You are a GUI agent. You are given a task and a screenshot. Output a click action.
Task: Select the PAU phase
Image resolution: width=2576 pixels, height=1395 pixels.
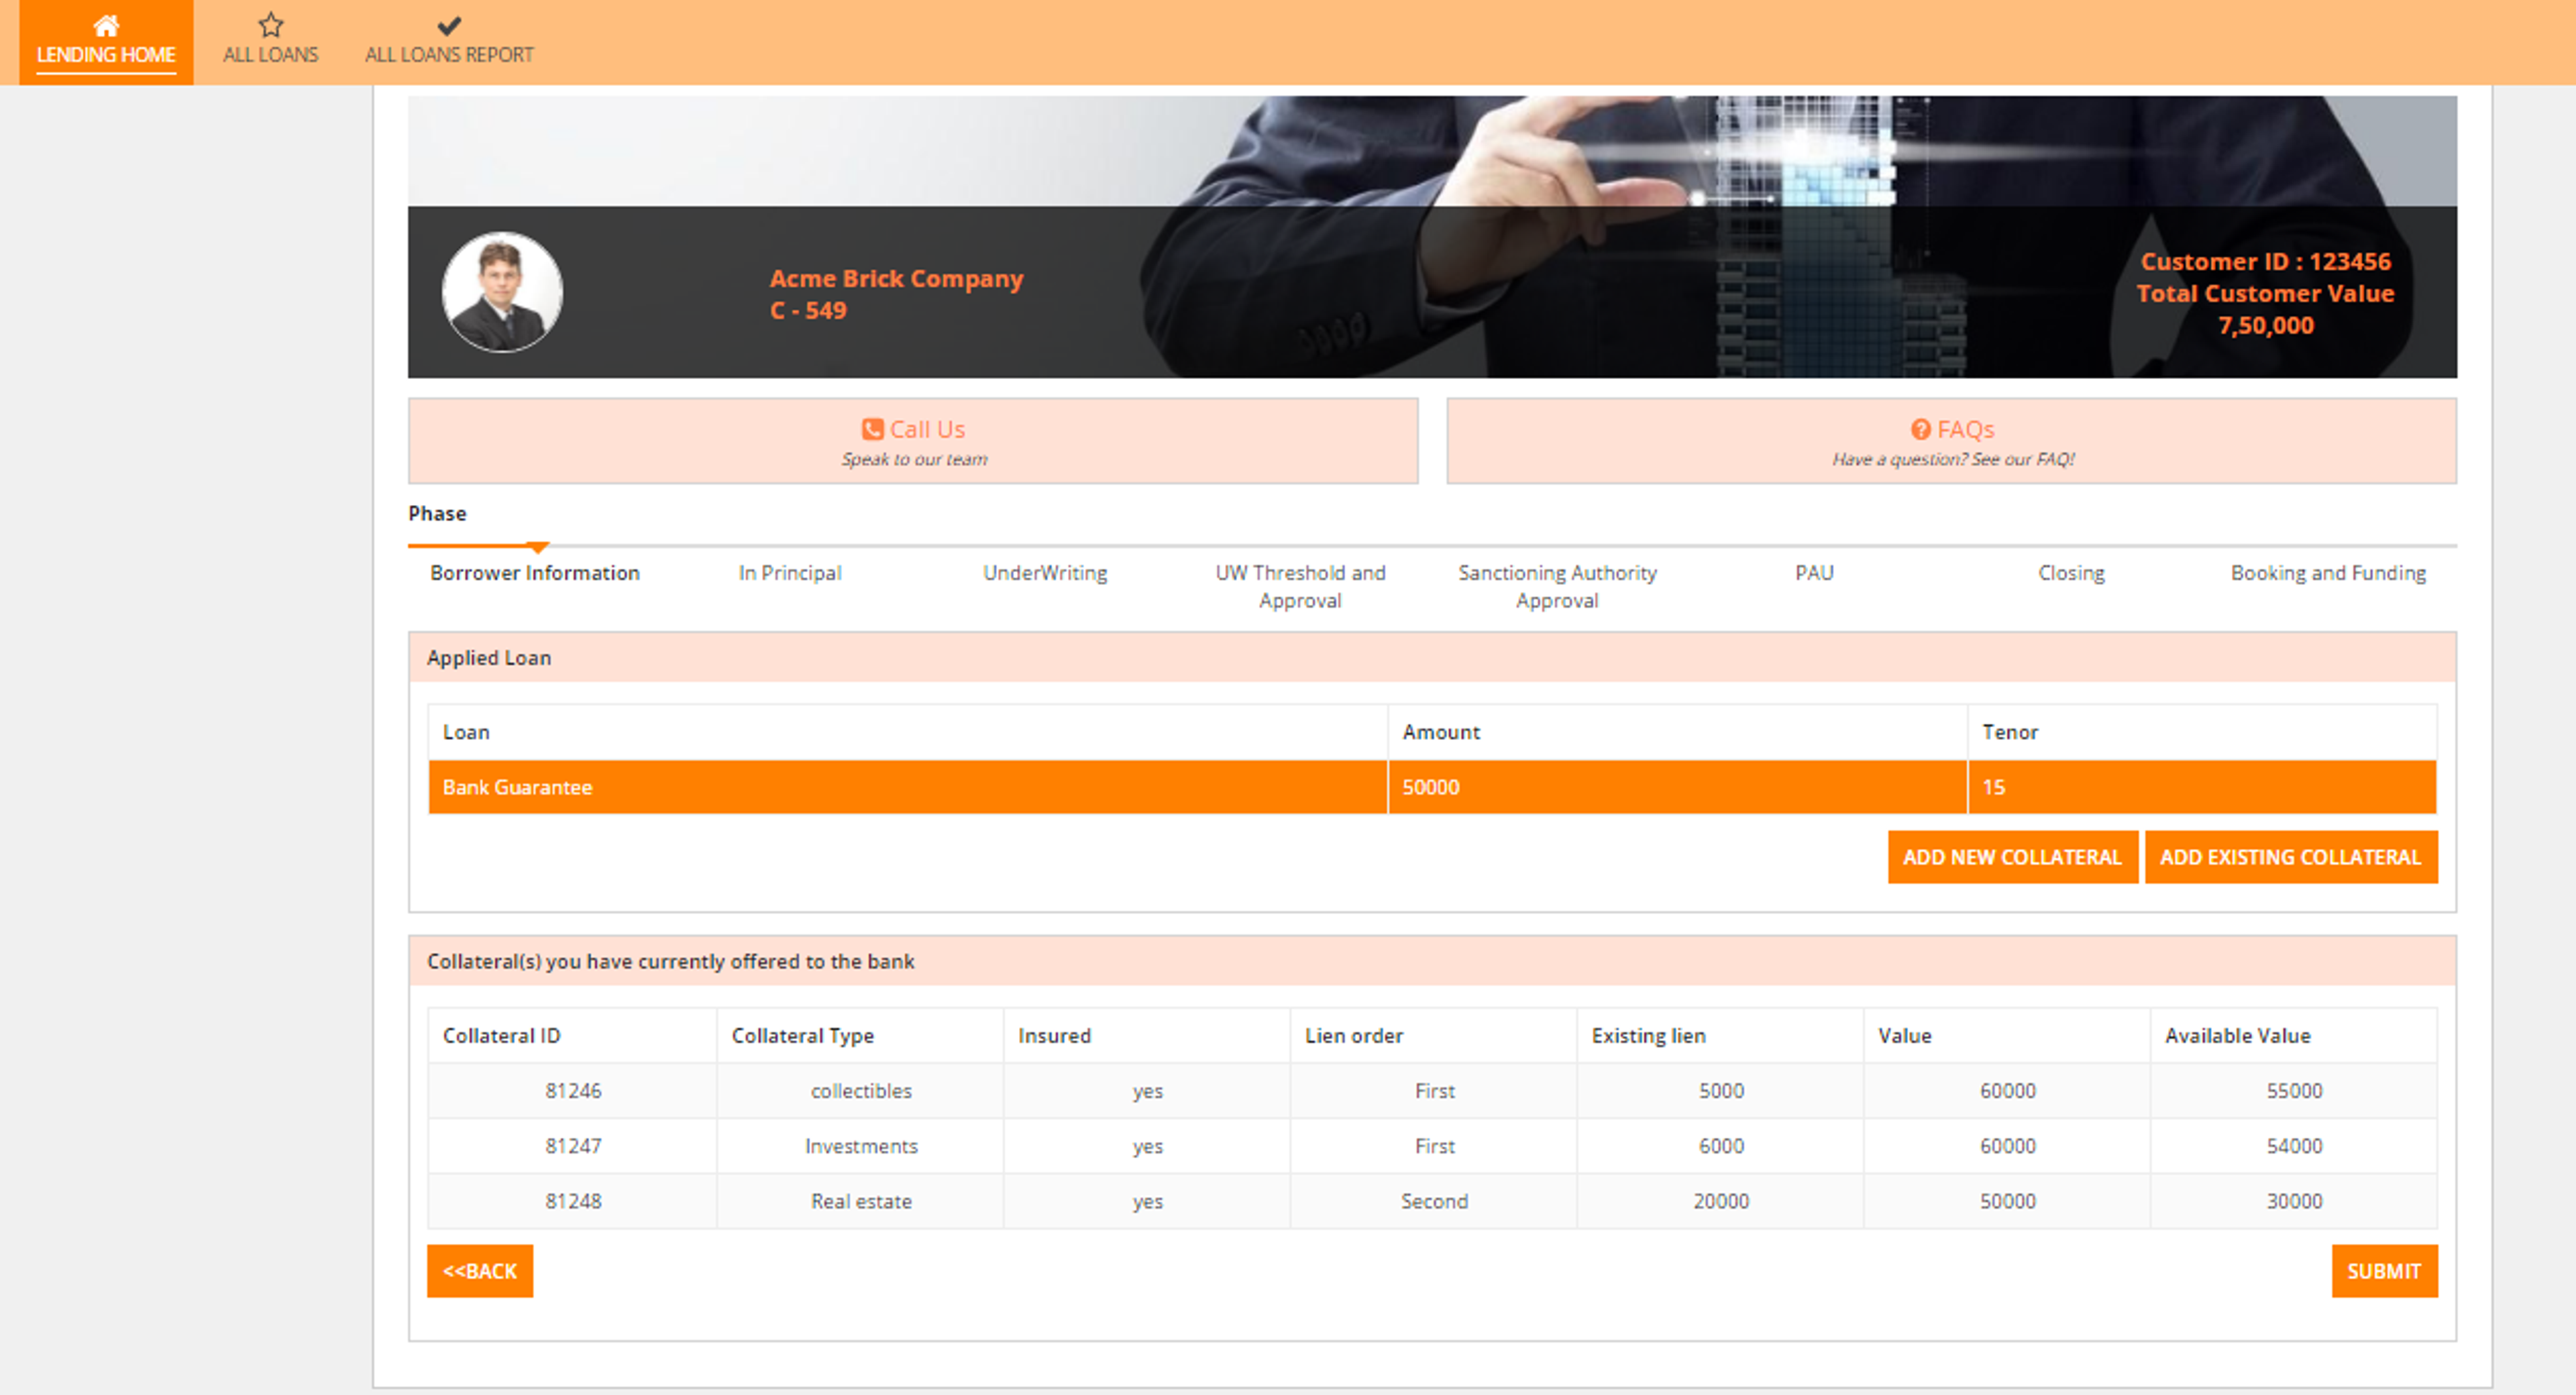pos(1814,573)
